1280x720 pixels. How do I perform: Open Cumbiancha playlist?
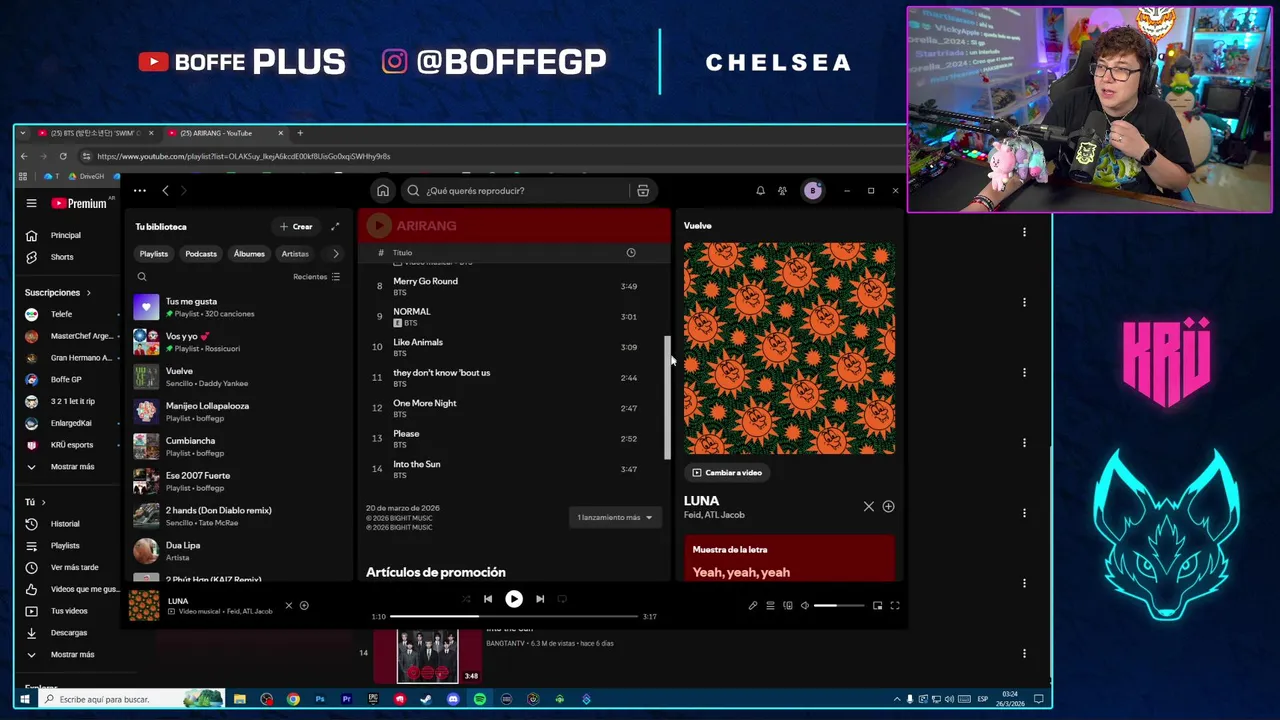coord(238,446)
